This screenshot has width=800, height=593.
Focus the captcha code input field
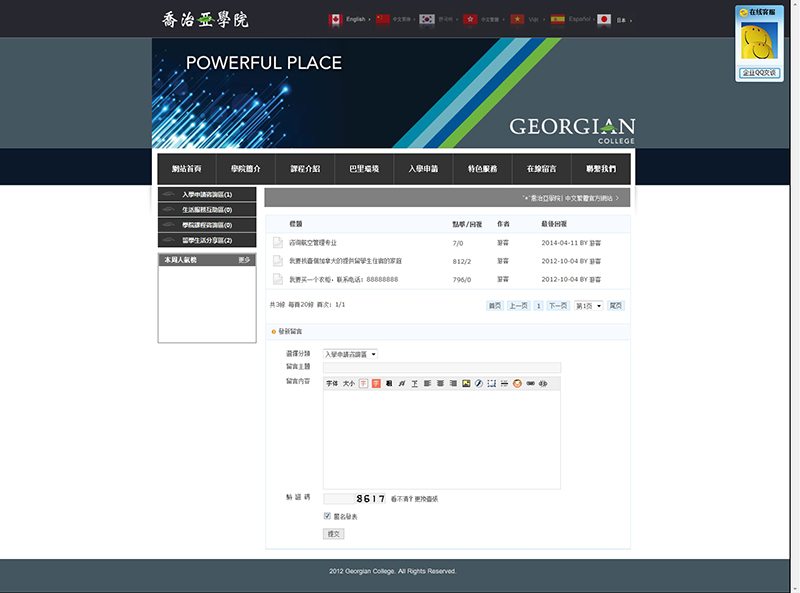(339, 499)
